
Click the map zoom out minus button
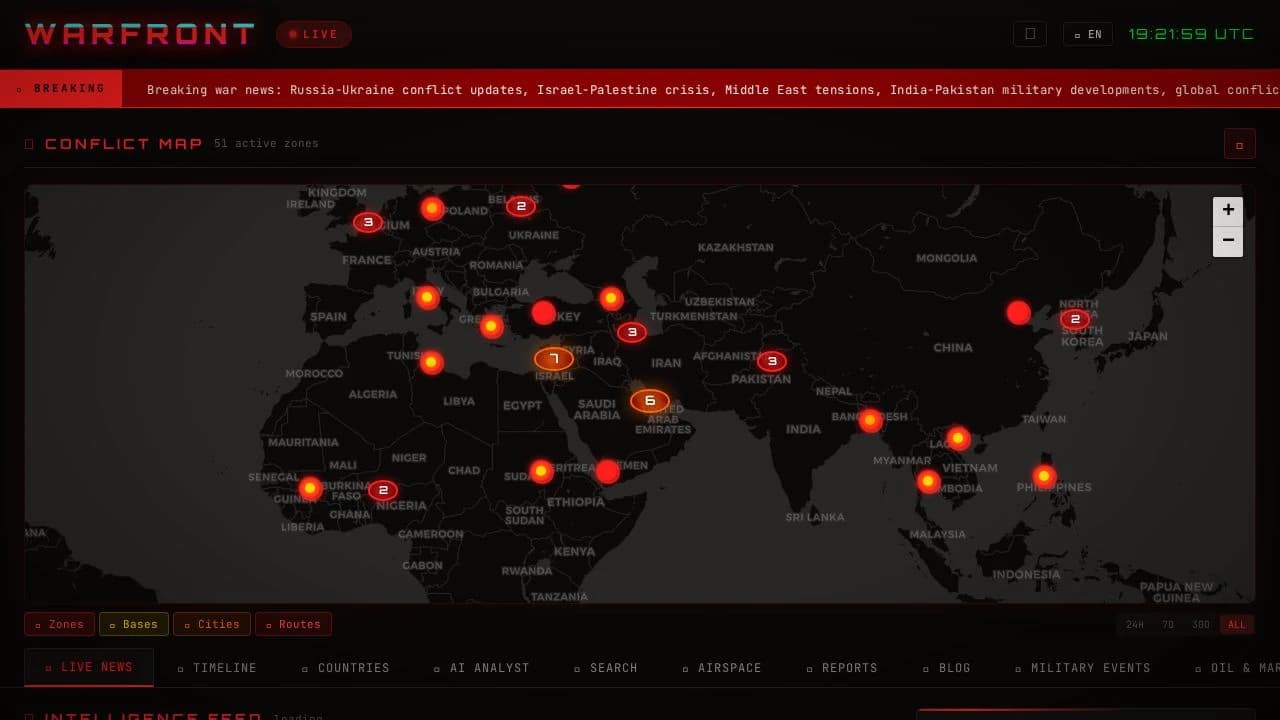(x=1228, y=241)
